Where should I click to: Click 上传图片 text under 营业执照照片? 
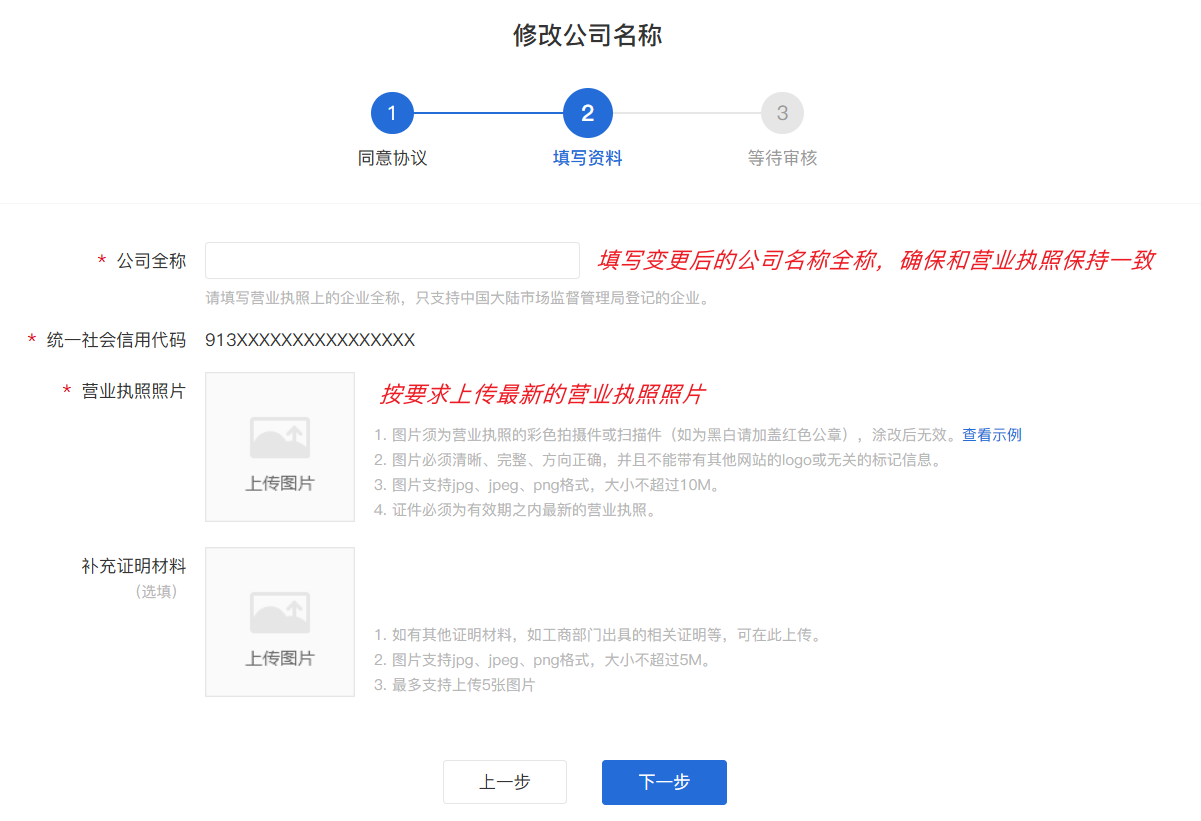click(280, 484)
